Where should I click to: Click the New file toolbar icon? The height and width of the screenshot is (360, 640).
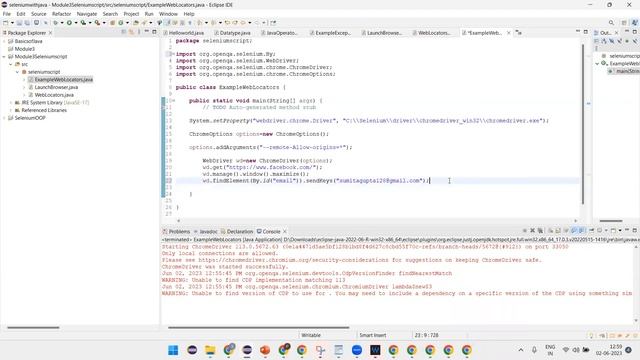pyautogui.click(x=6, y=23)
